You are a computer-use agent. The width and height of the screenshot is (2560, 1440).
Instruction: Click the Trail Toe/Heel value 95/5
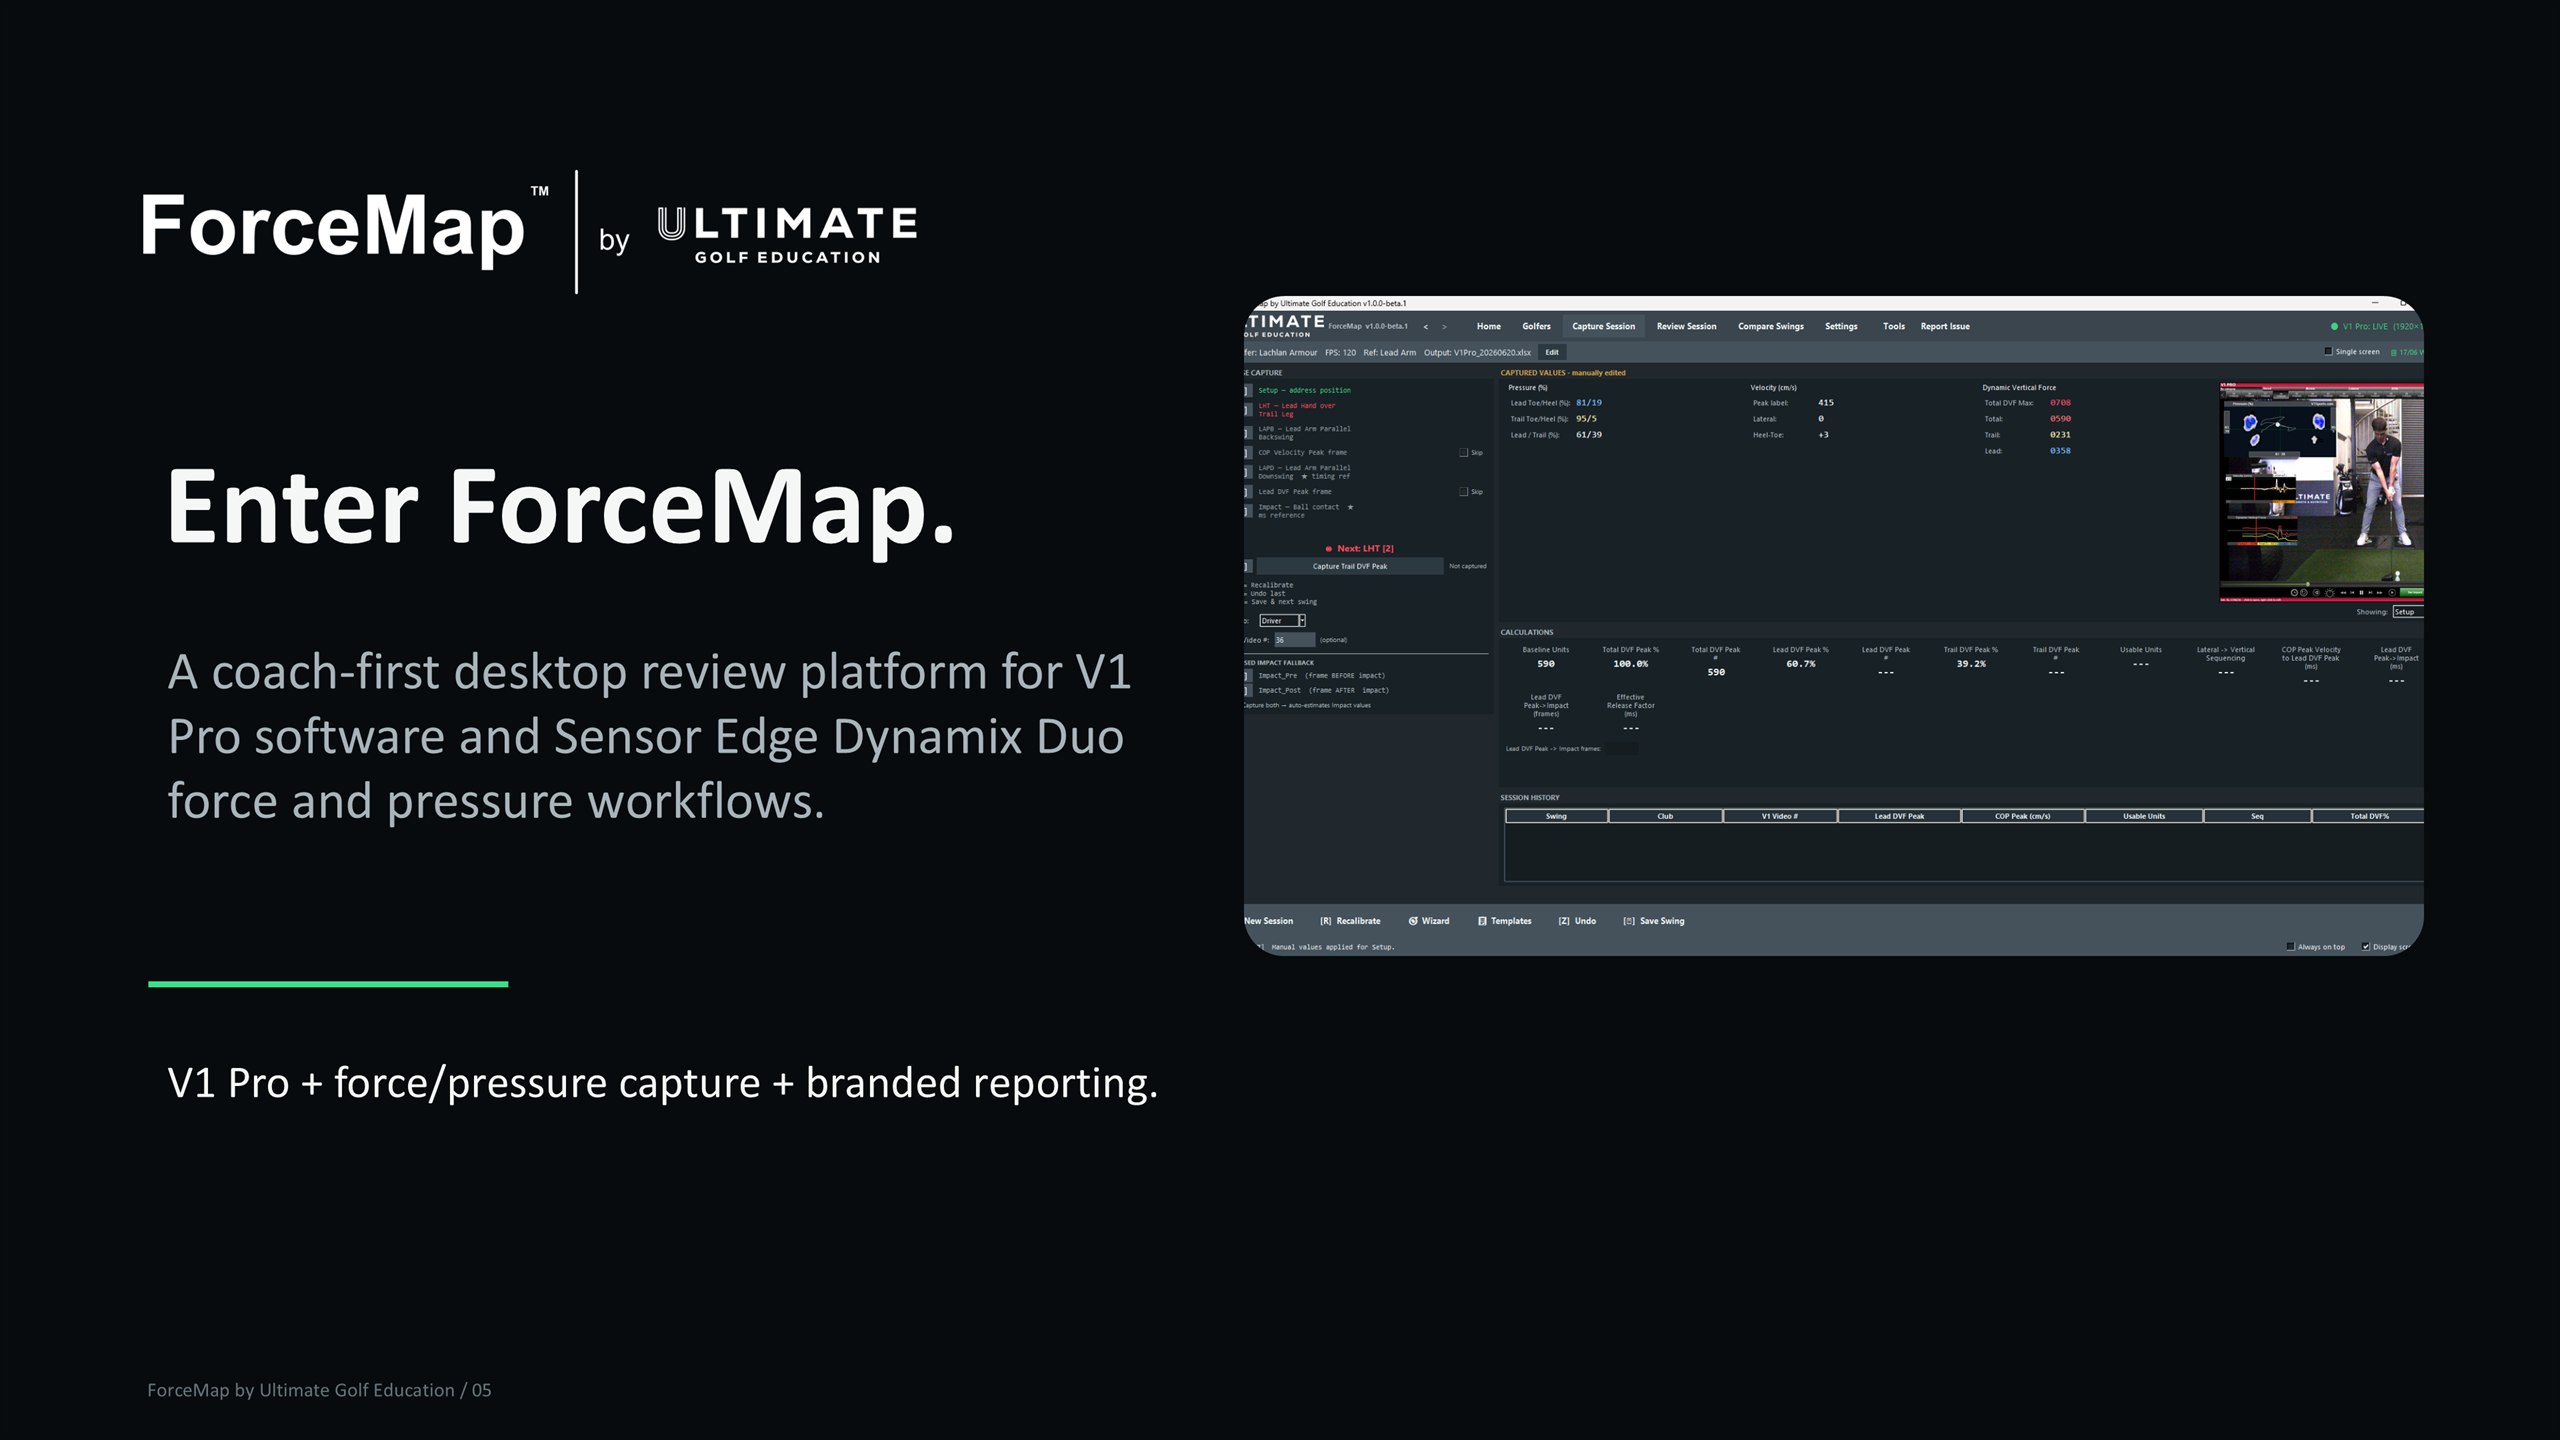point(1586,418)
